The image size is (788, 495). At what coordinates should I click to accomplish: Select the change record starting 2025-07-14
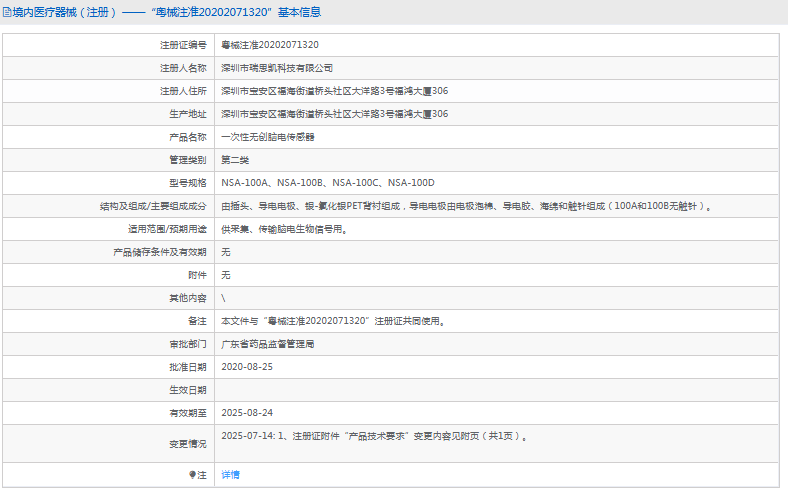pos(374,436)
